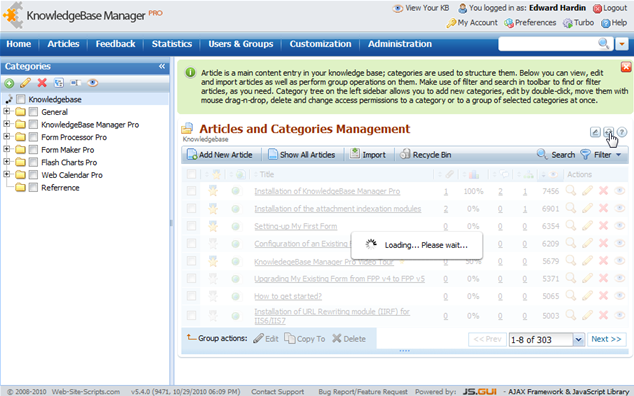Viewport: 634px width, 396px height.
Task: Click the Turbo link
Action: click(x=579, y=23)
